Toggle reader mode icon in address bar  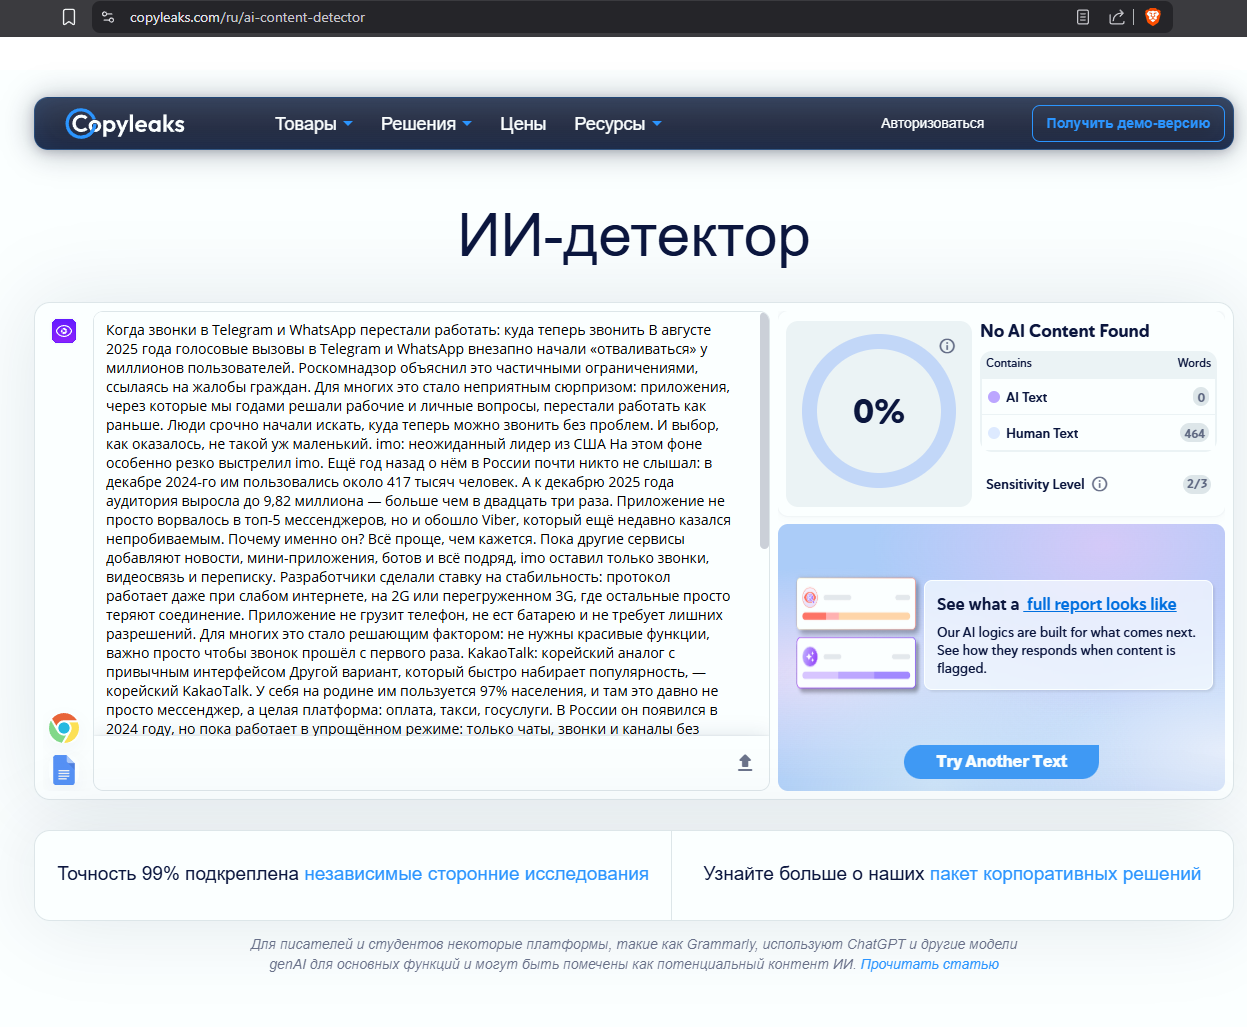[x=1083, y=17]
